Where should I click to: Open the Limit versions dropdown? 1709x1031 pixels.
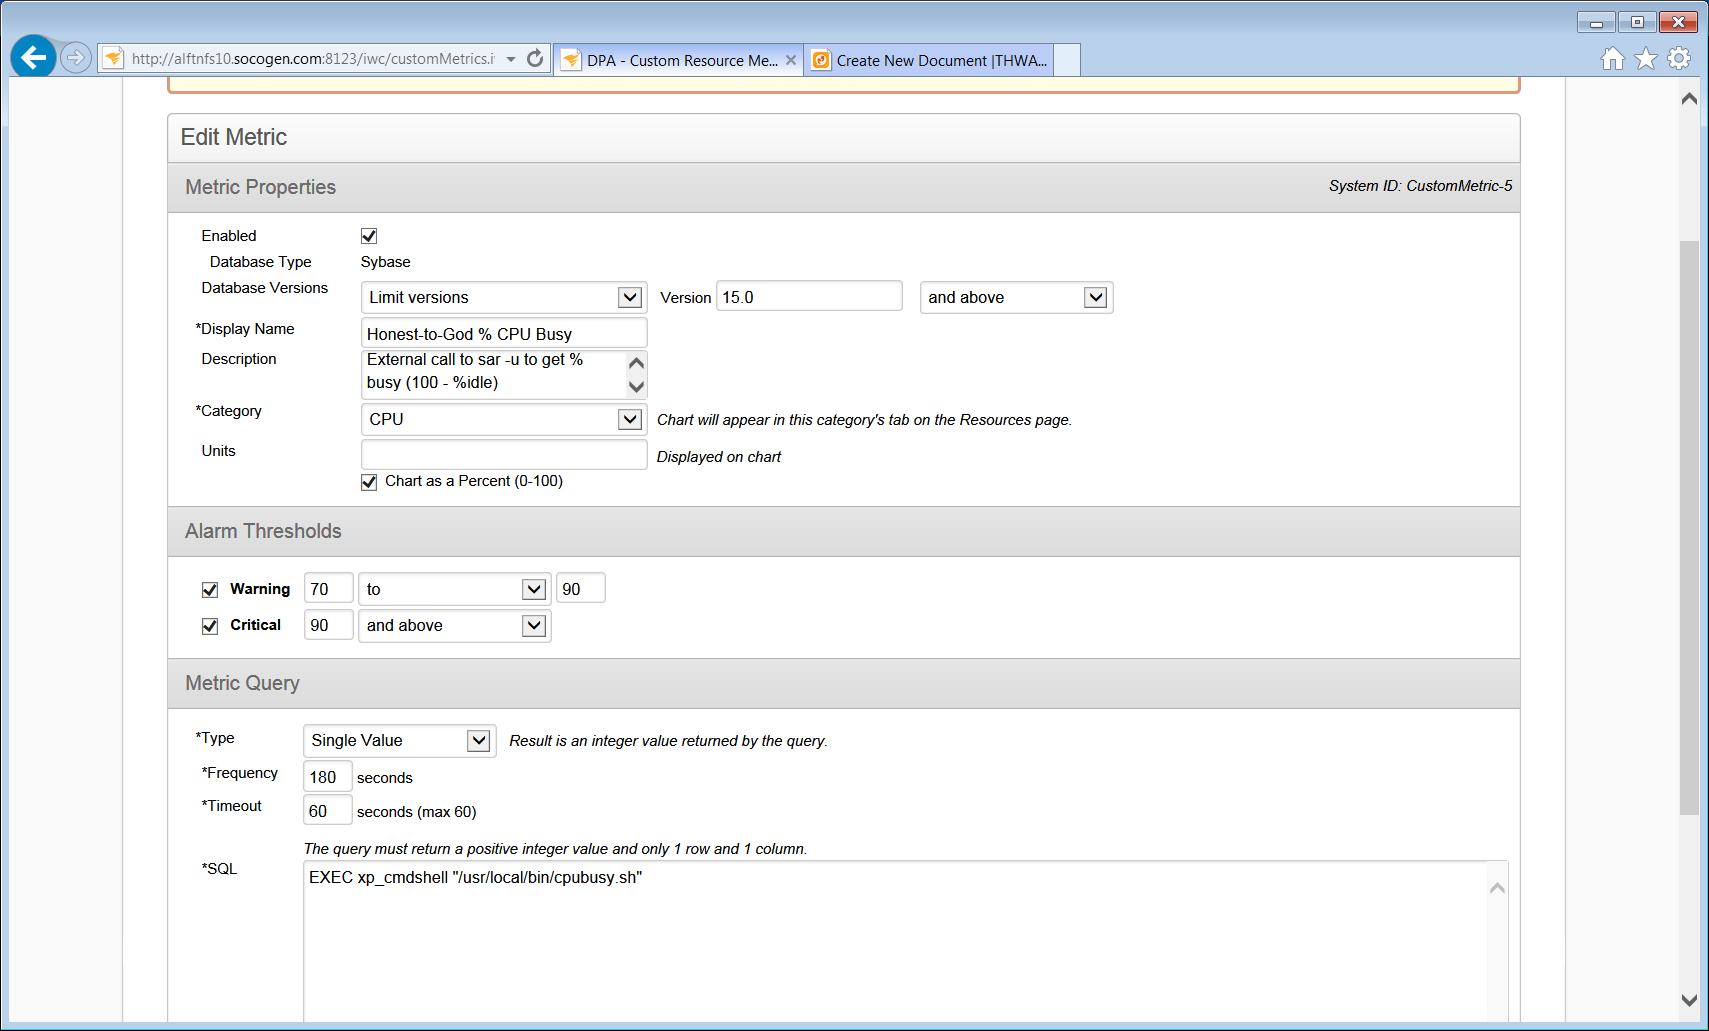tap(504, 297)
